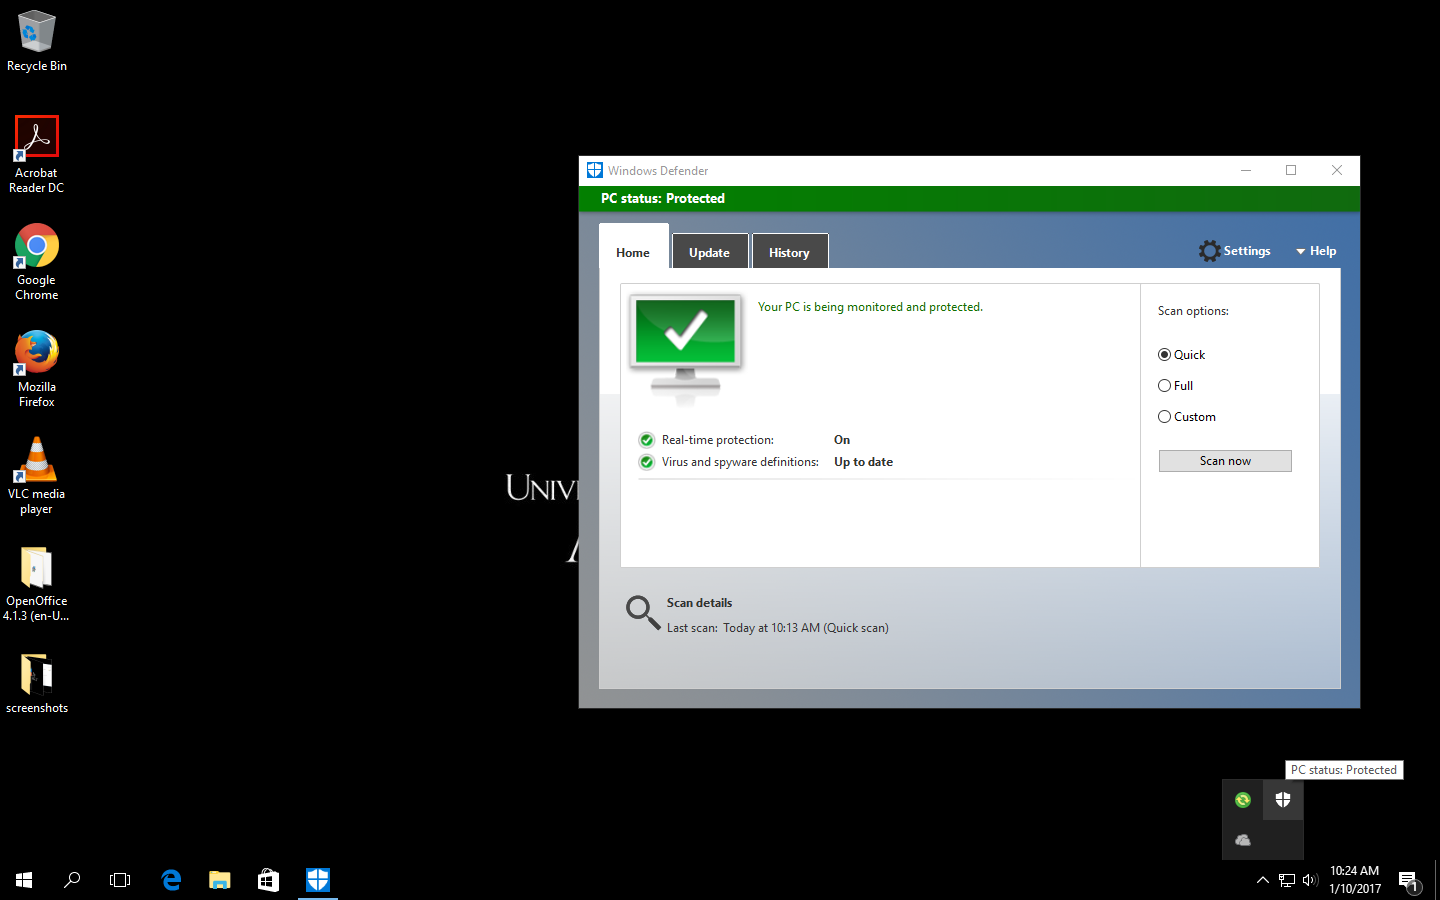Screen dimensions: 1440x900
Task: Switch to the History tab
Action: tap(789, 252)
